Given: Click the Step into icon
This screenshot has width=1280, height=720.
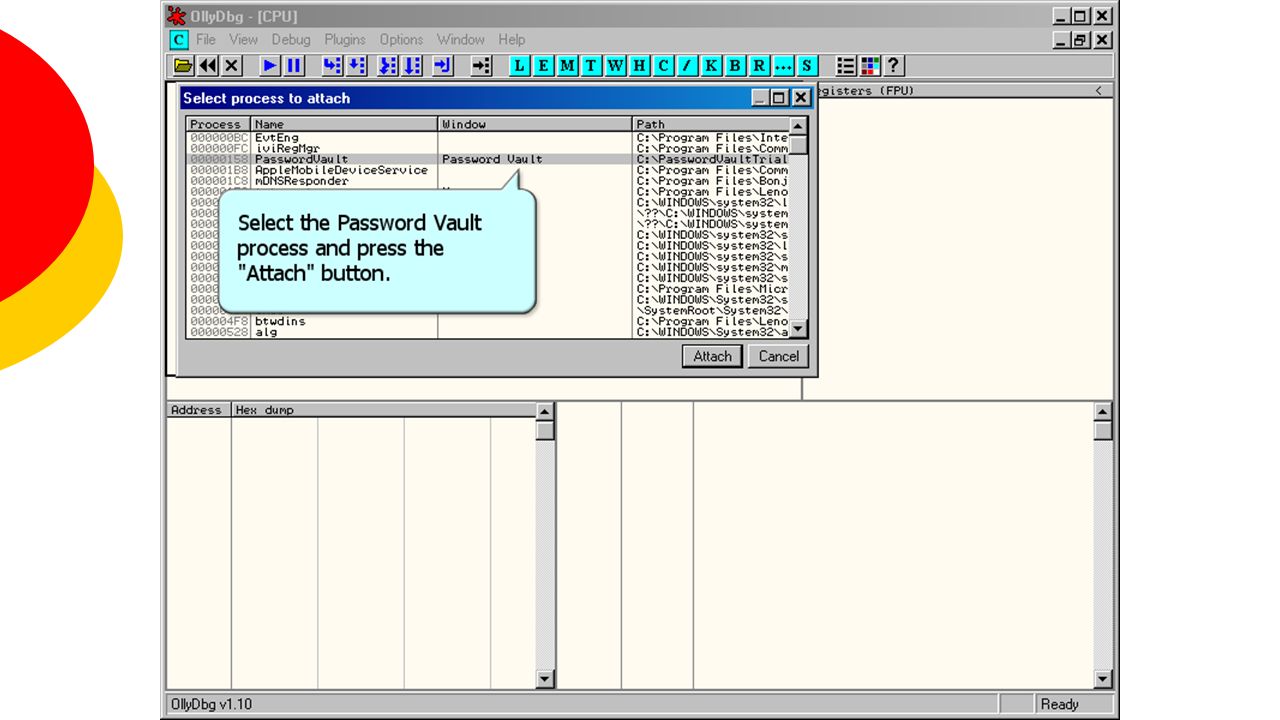Looking at the screenshot, I should [332, 65].
